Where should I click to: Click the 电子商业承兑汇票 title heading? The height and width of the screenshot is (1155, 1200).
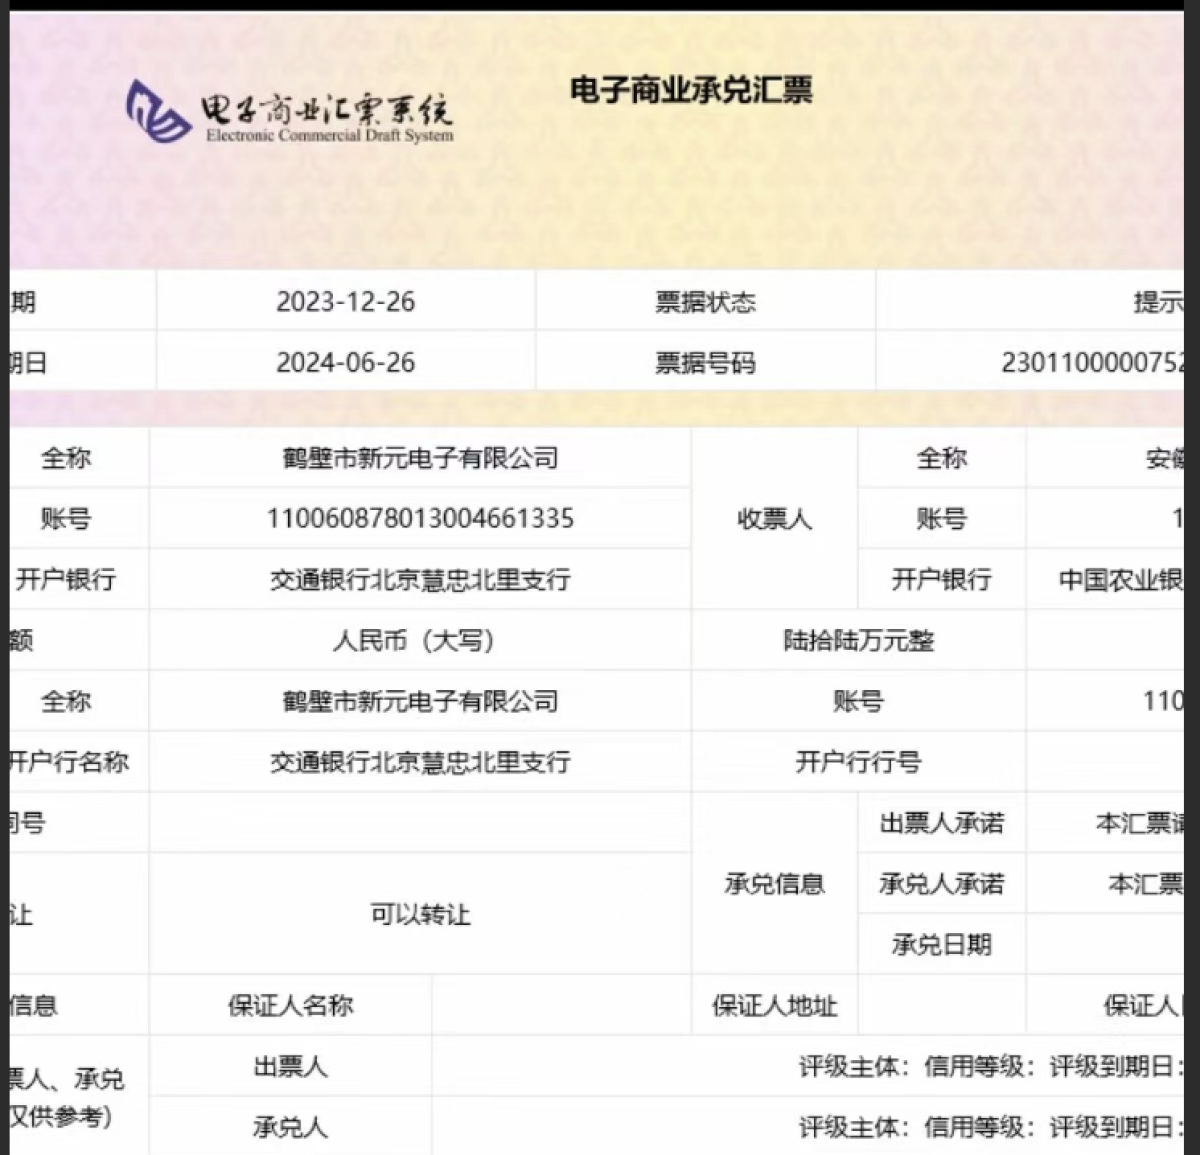[691, 90]
